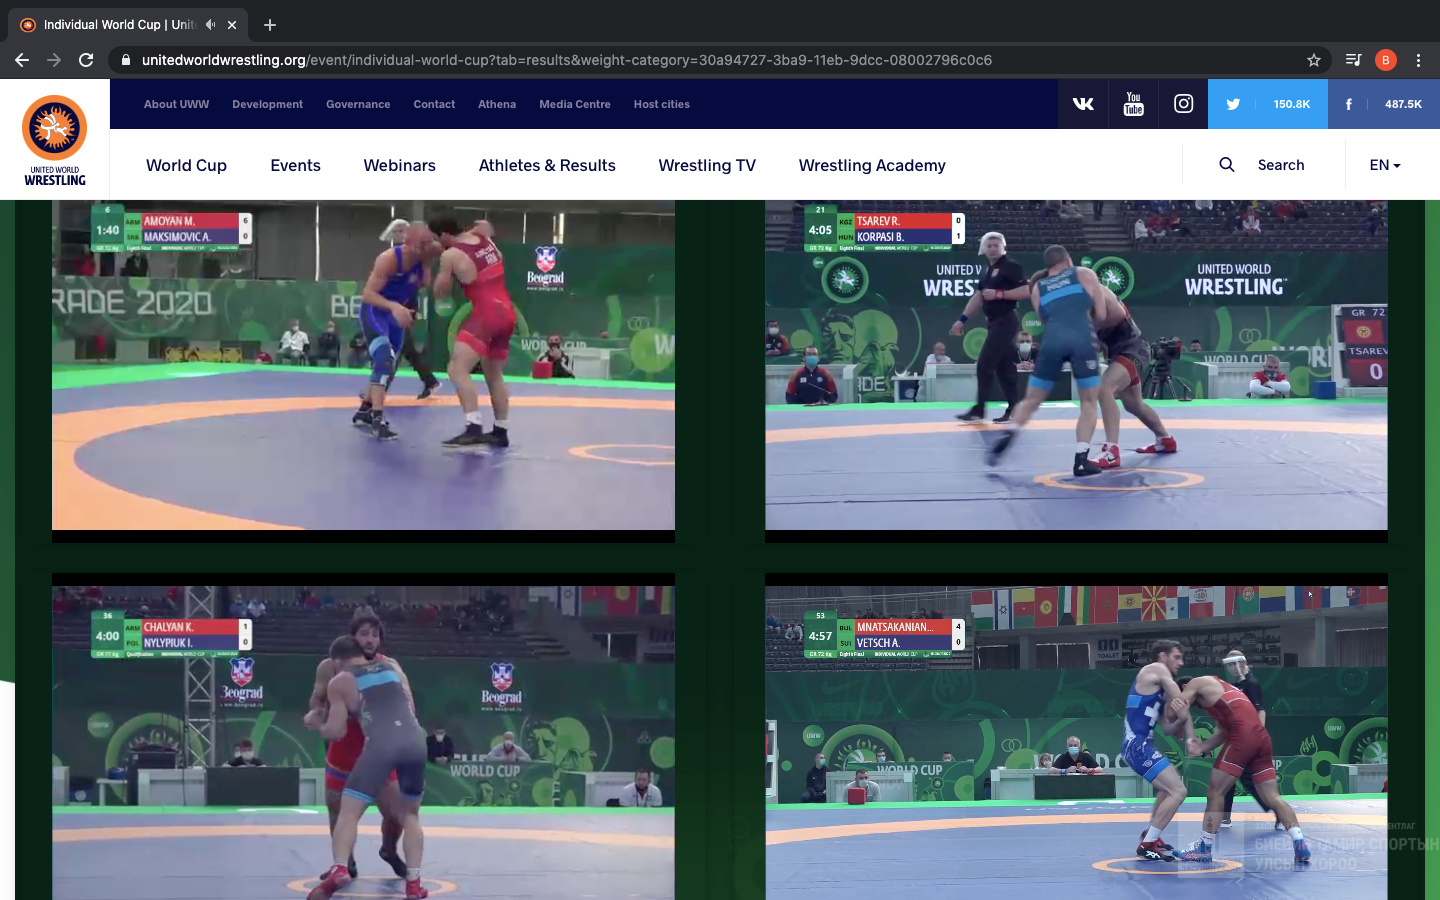Open the Chrome three-dot menu
Screen dimensions: 1440x900
coord(1418,60)
